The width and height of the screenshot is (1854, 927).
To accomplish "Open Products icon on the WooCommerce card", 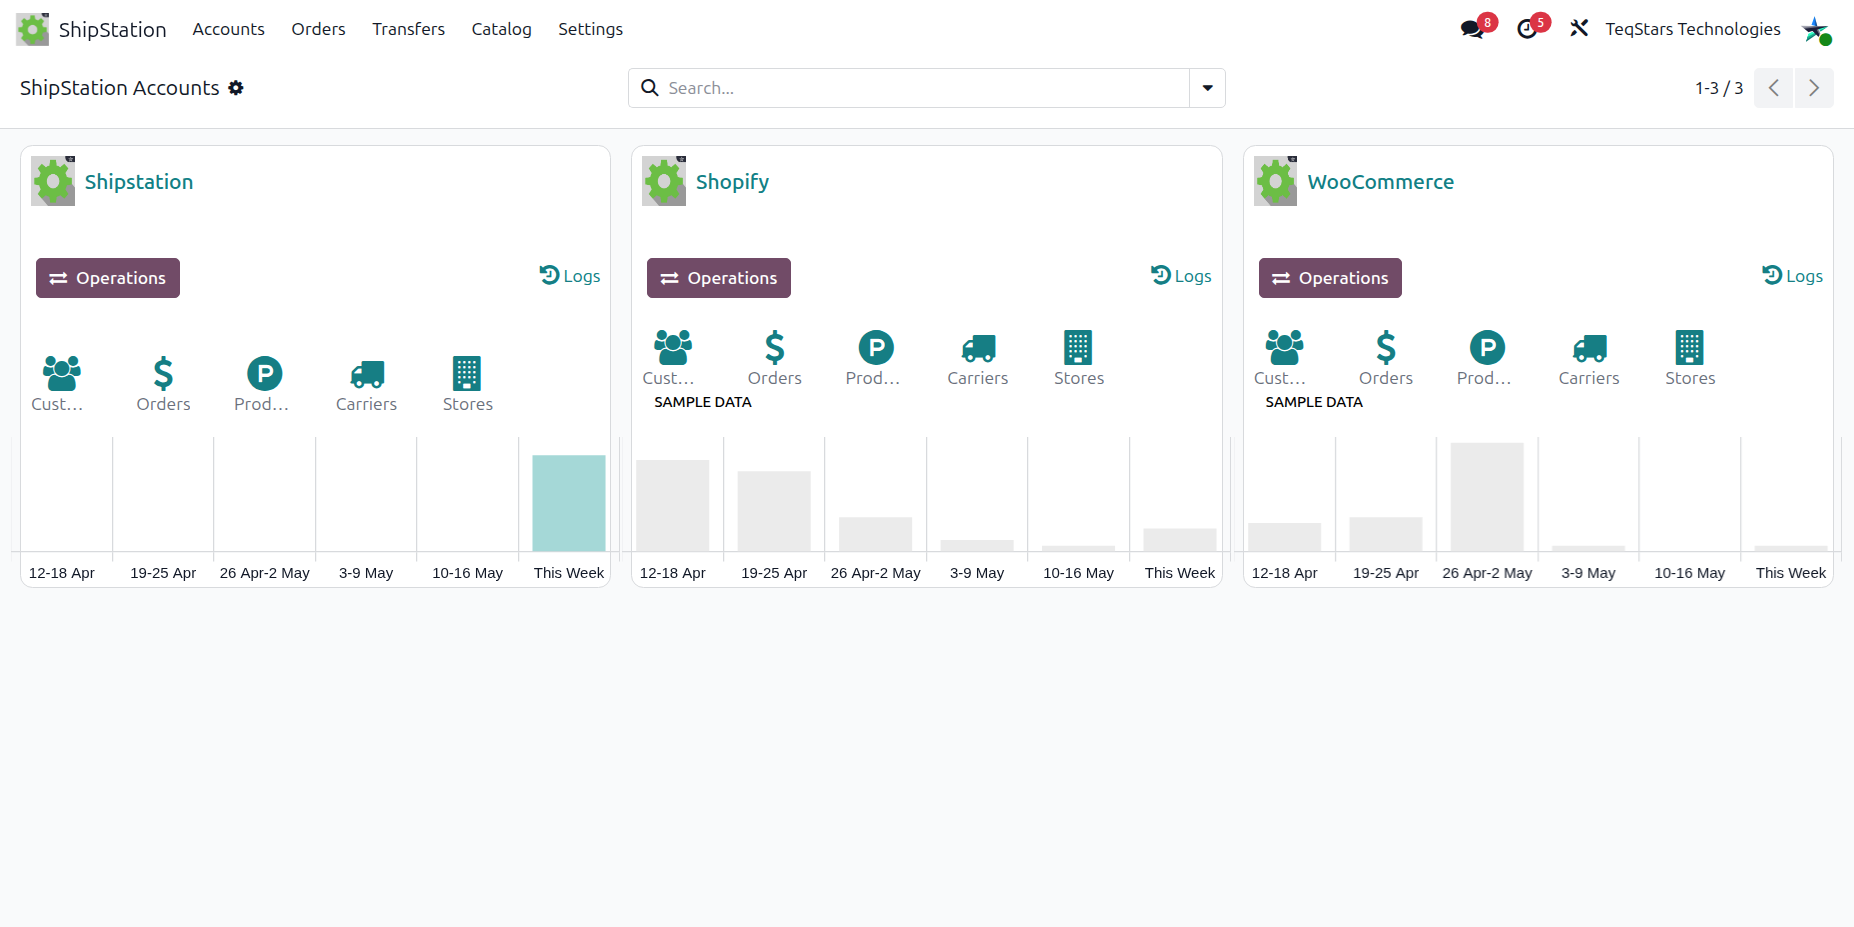I will coord(1487,348).
